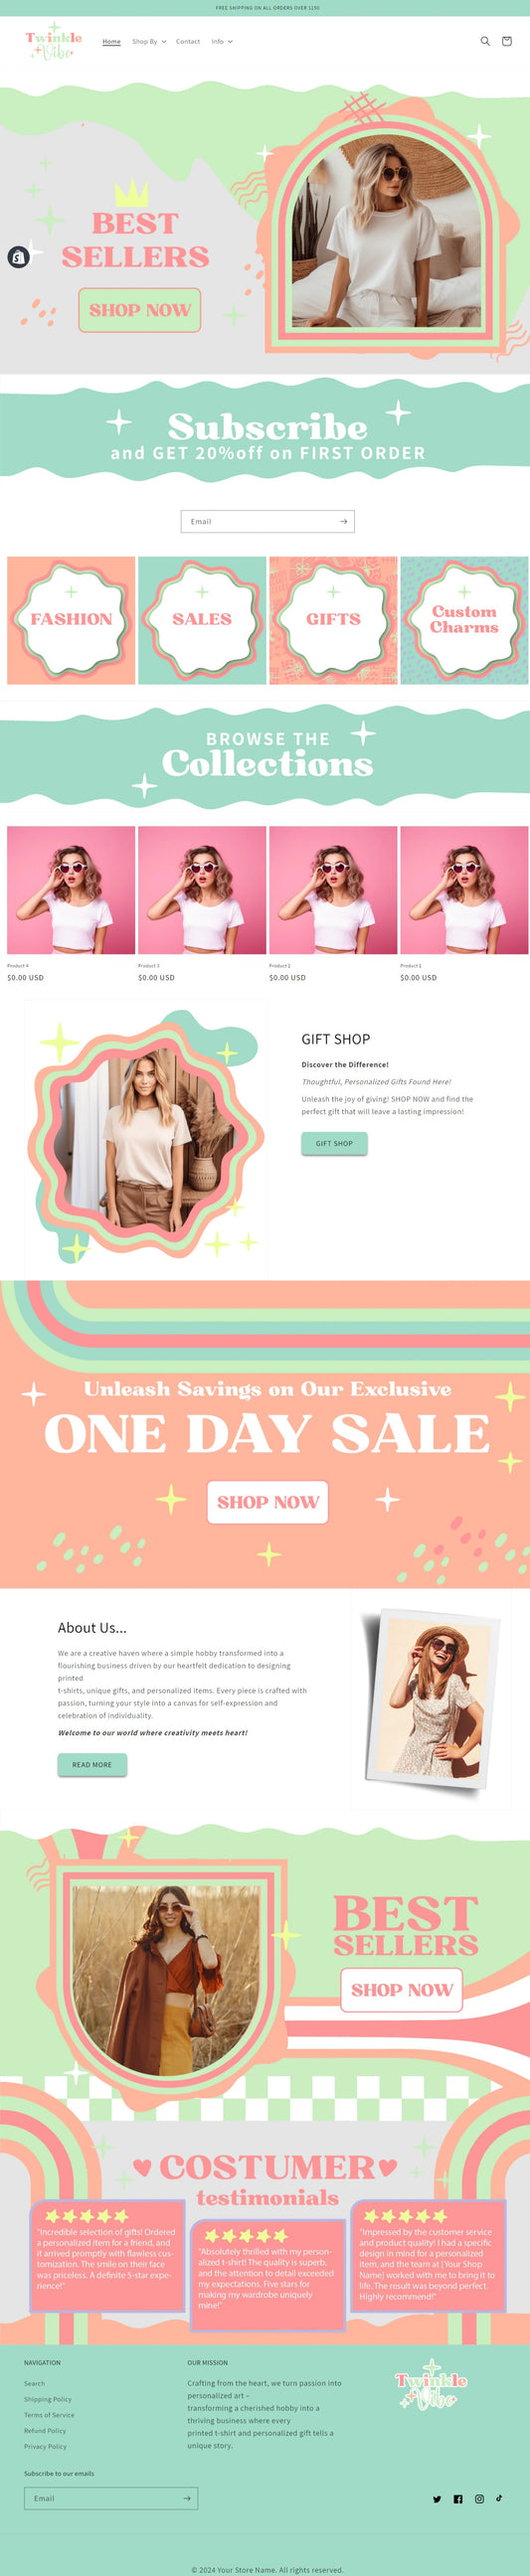The height and width of the screenshot is (2576, 530).
Task: Open the FASHION collection tile
Action: click(71, 620)
